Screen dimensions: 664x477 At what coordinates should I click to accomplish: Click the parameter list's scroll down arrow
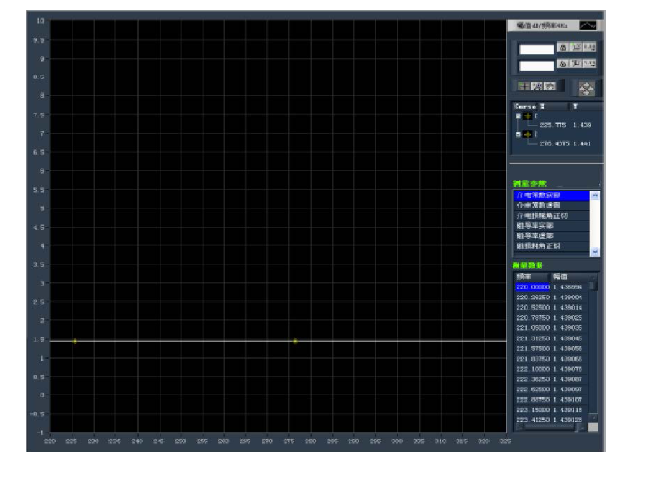coord(595,251)
